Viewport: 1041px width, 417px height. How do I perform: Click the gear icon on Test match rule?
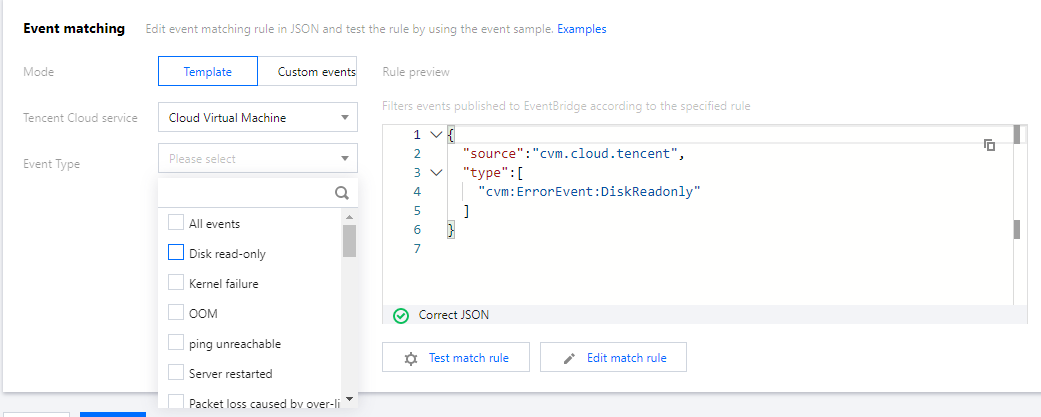tap(410, 358)
